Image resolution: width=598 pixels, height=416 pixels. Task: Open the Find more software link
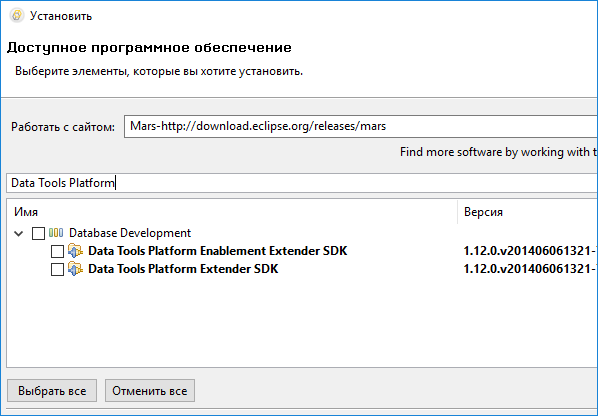coord(499,152)
